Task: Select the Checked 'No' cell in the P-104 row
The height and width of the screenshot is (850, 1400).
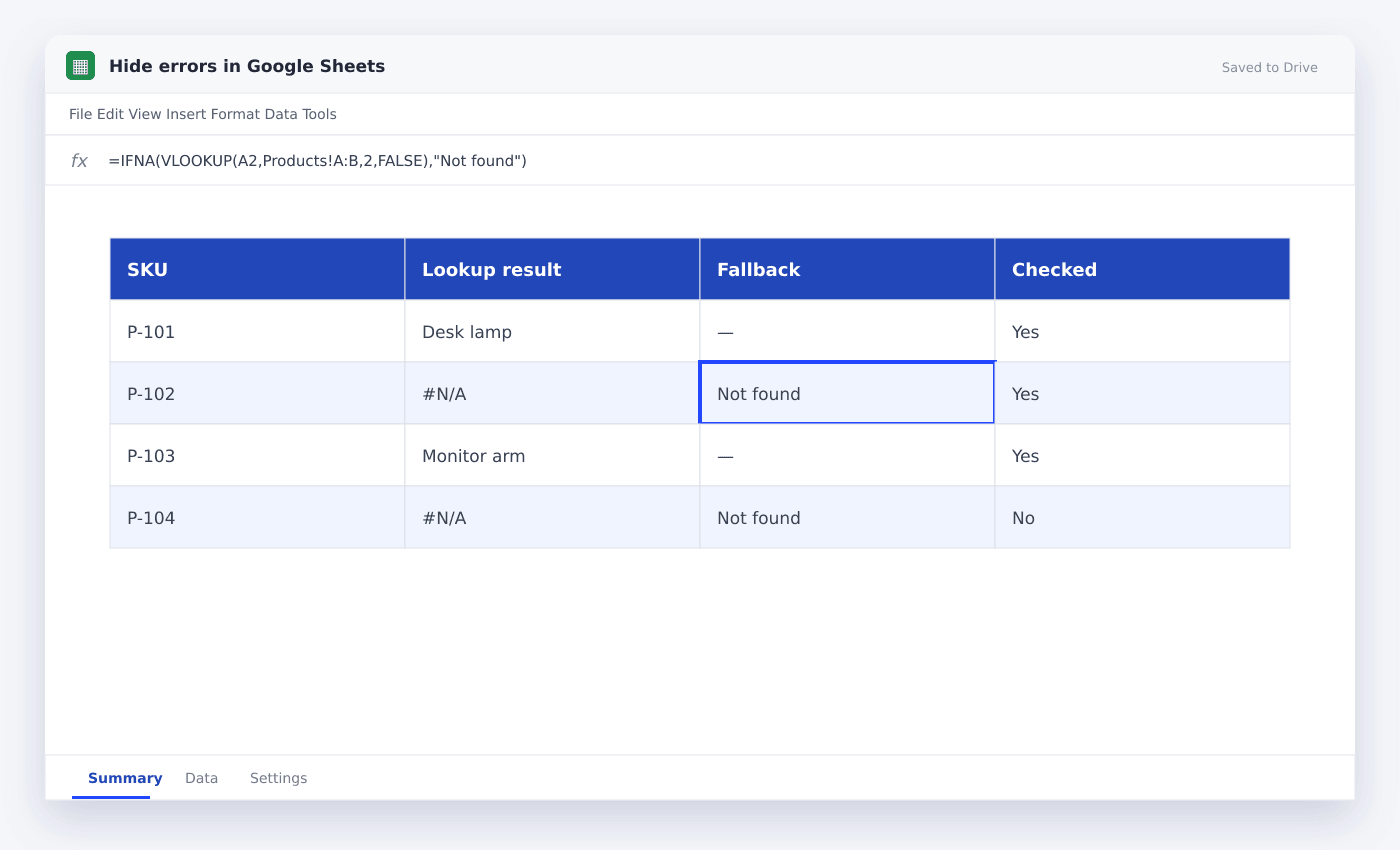Action: (x=1142, y=517)
